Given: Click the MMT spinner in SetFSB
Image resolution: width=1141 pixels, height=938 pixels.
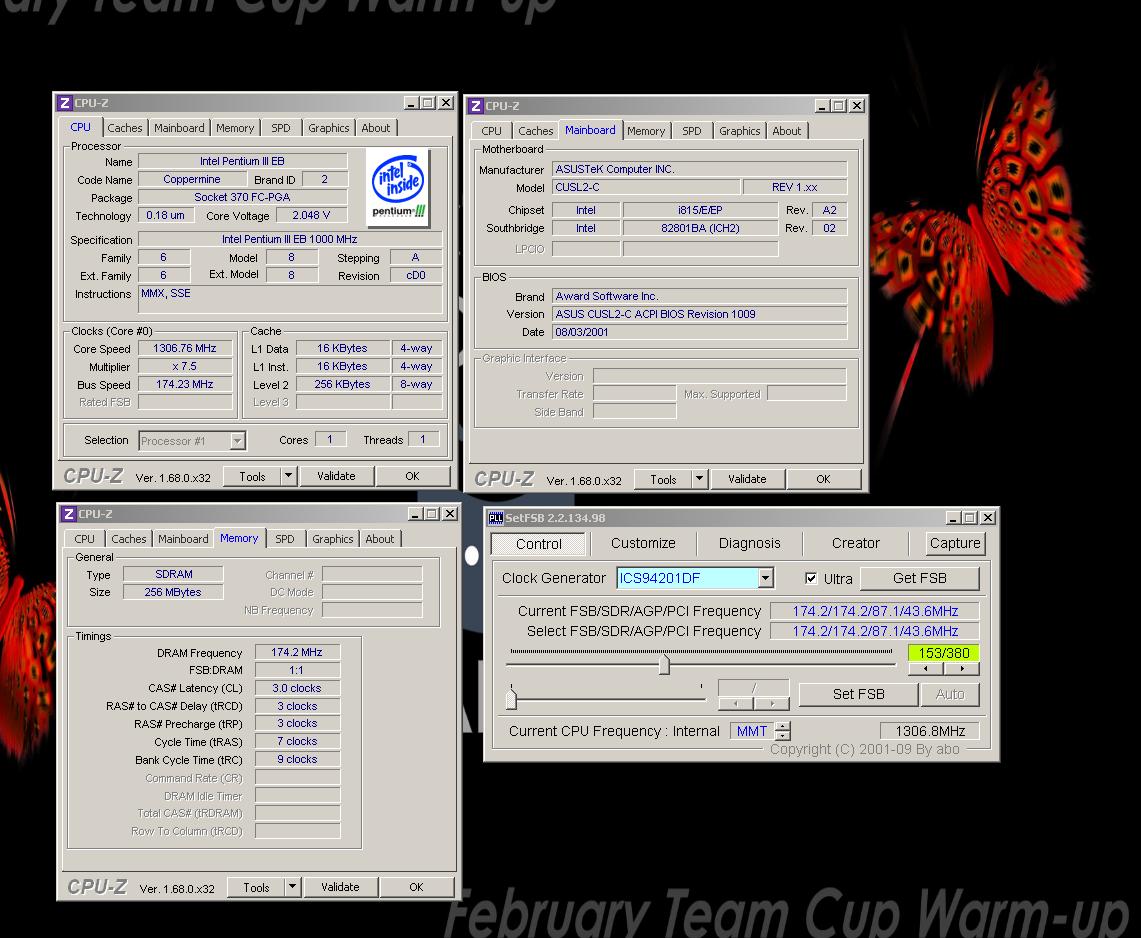Looking at the screenshot, I should click(x=782, y=731).
